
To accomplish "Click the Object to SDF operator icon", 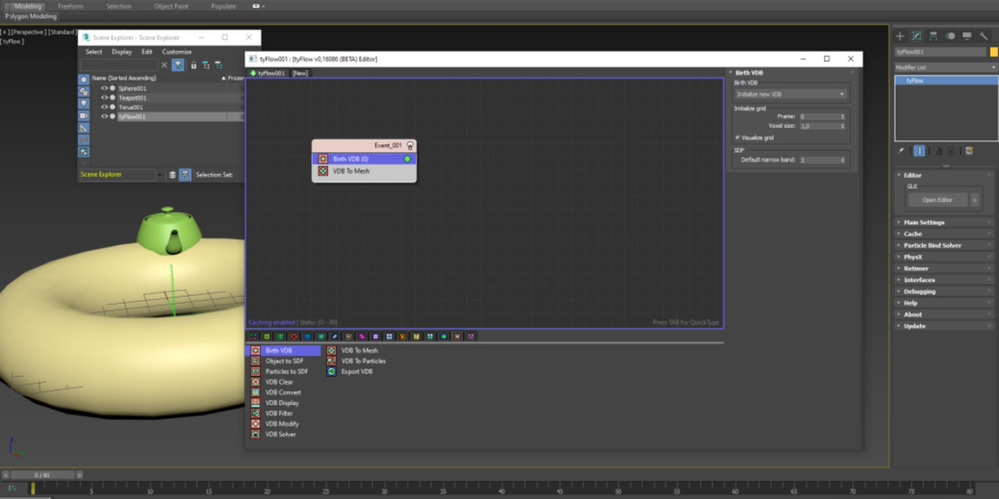I will click(255, 361).
